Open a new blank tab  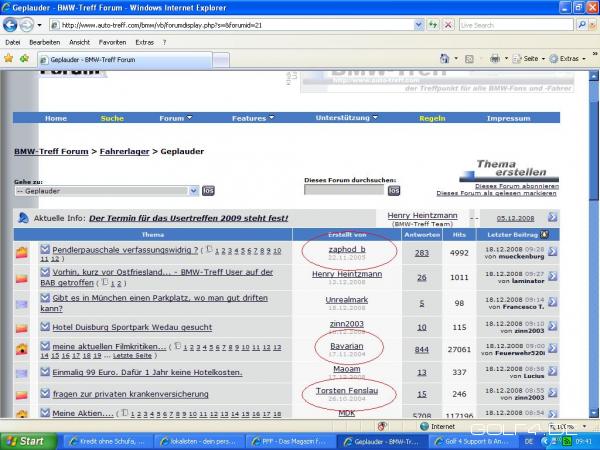221,60
